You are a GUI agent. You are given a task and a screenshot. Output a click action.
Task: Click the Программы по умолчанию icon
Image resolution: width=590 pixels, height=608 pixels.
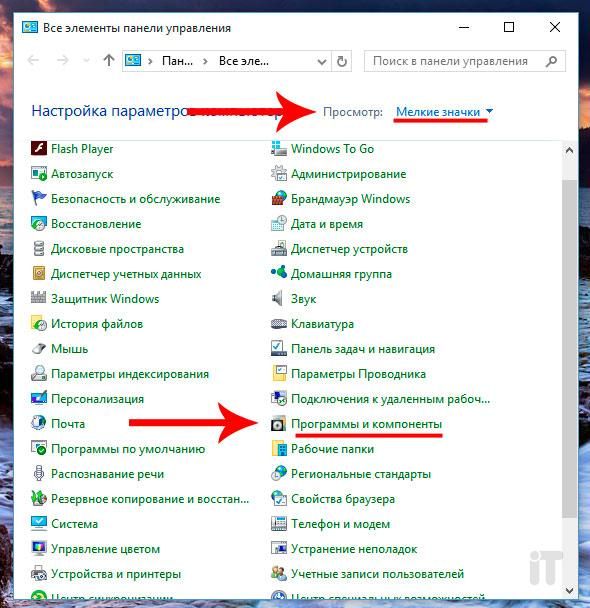39,449
